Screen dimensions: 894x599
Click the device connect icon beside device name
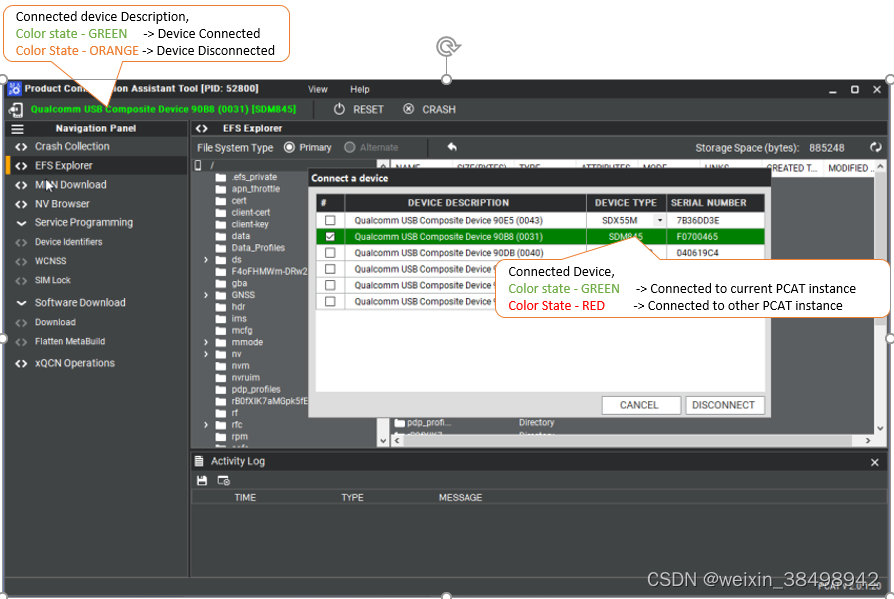pos(16,109)
